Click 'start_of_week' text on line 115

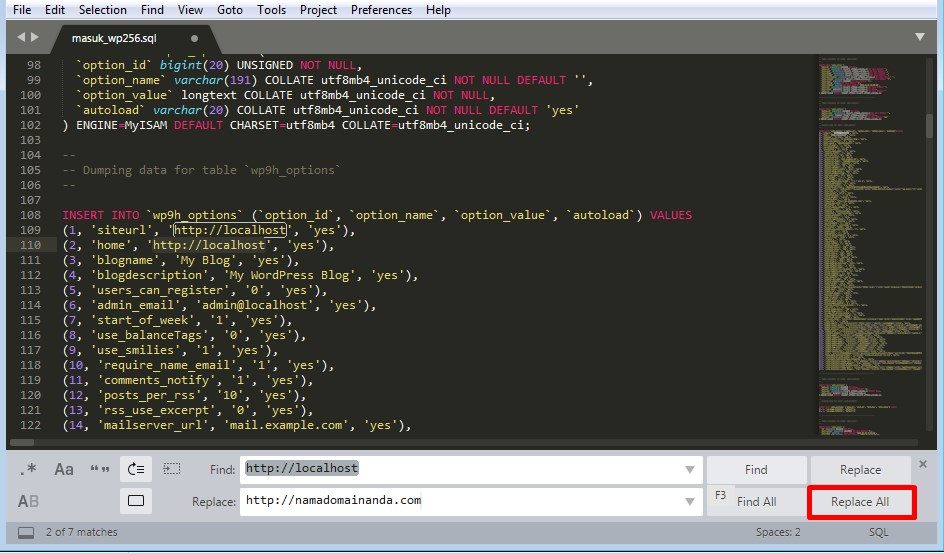pos(143,320)
